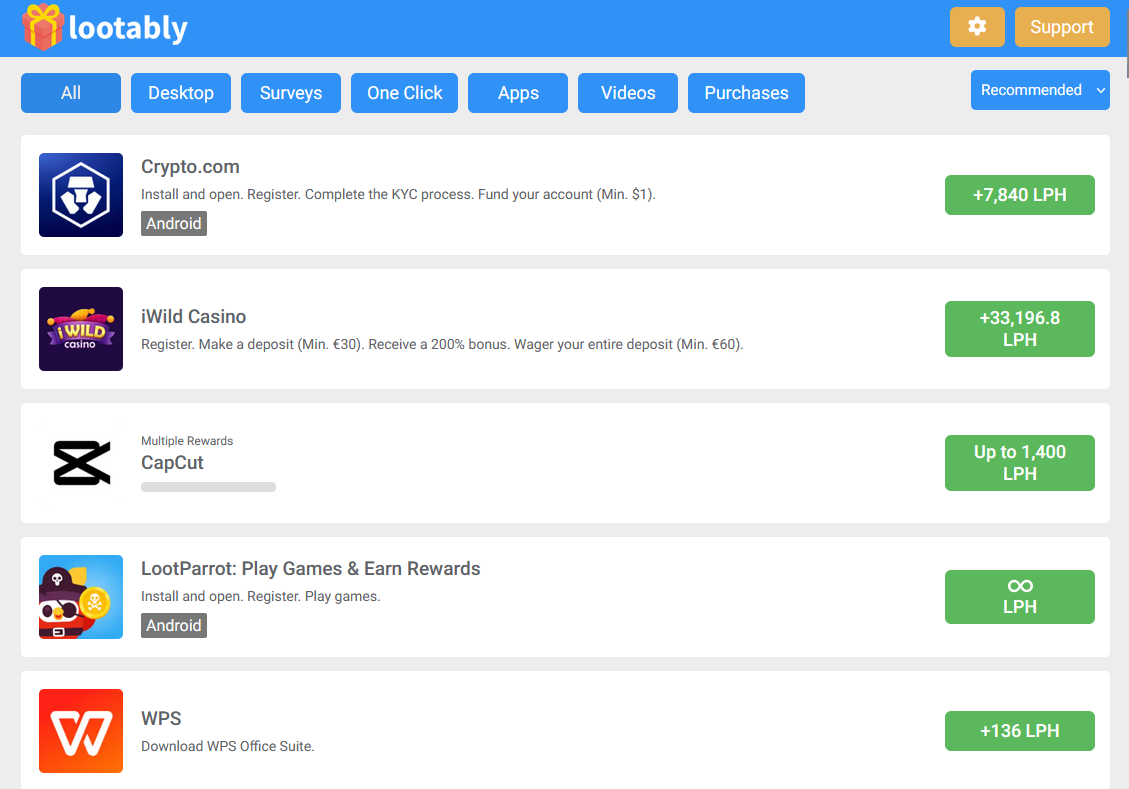
Task: Click the LootParrot pirate parrot icon
Action: [81, 597]
